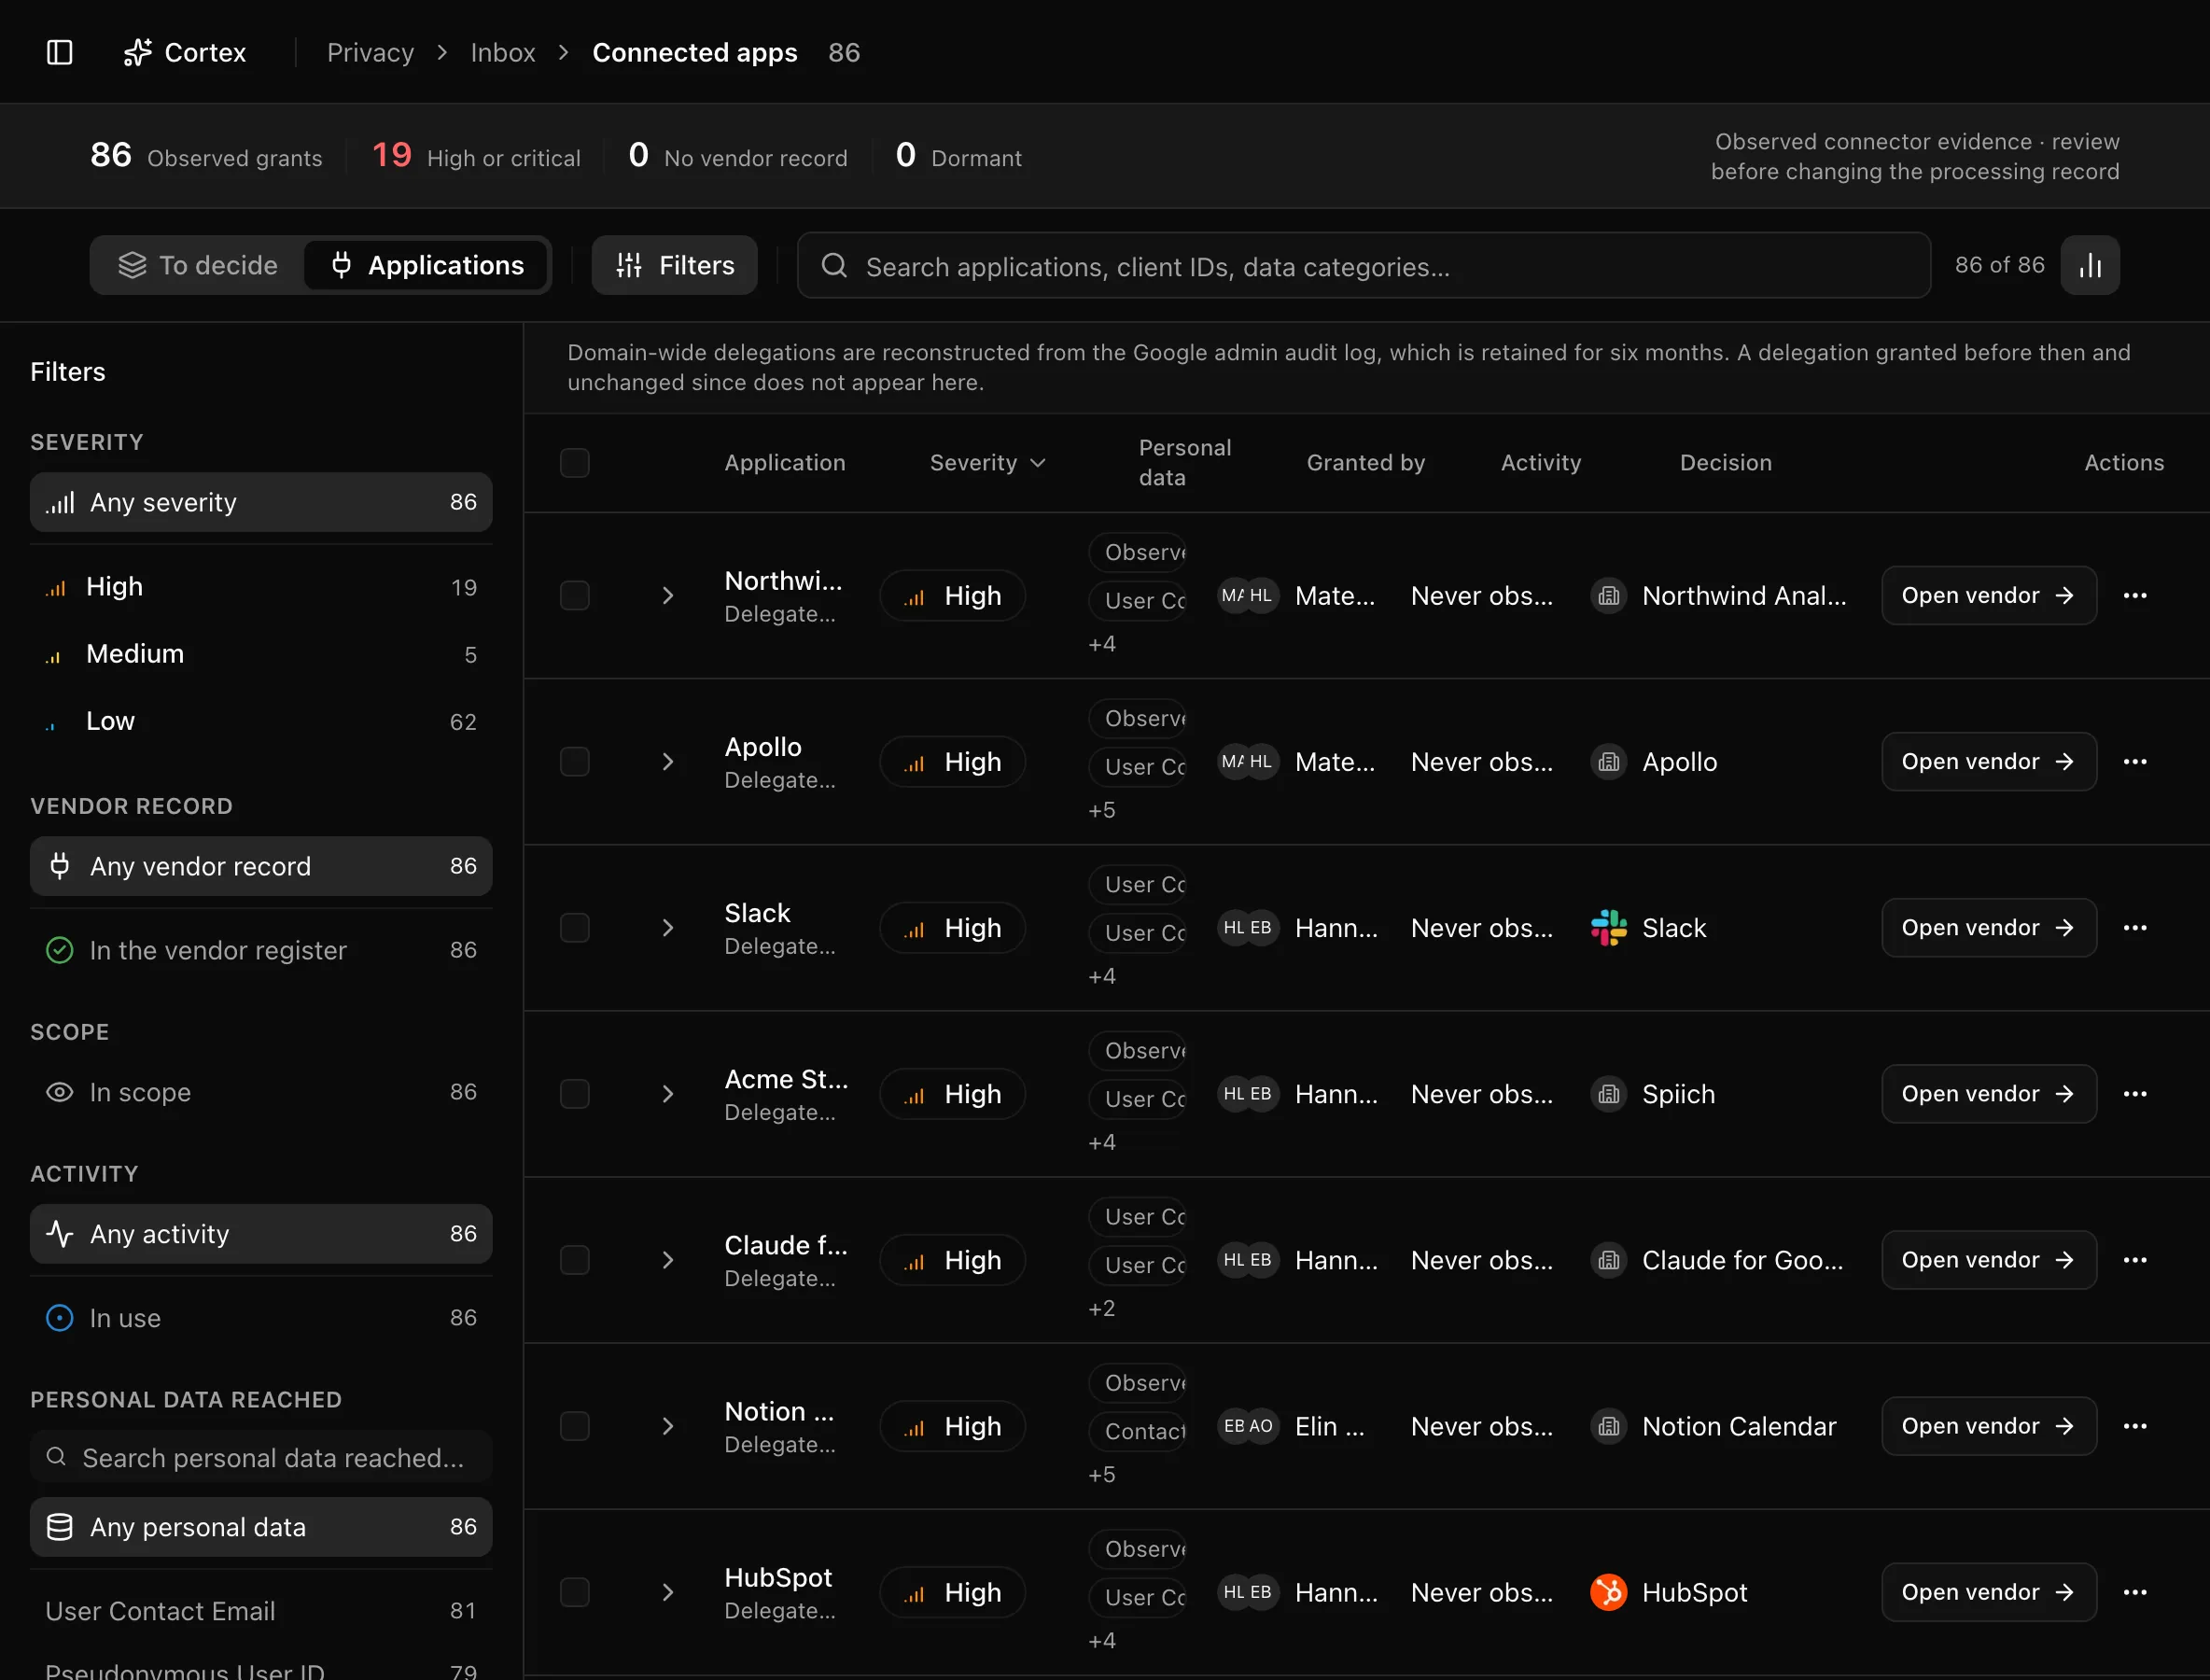This screenshot has height=1680, width=2210.
Task: Go to Privacy breadcrumb
Action: coord(370,52)
